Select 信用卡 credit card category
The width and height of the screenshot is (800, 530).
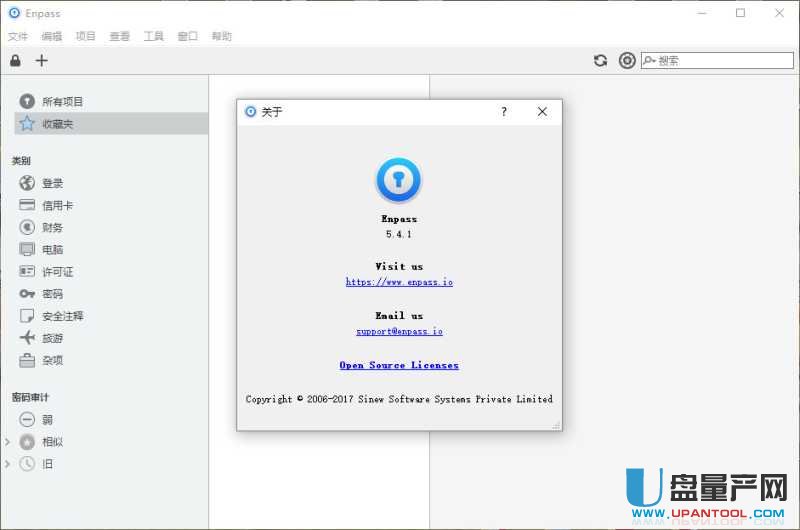pos(56,205)
